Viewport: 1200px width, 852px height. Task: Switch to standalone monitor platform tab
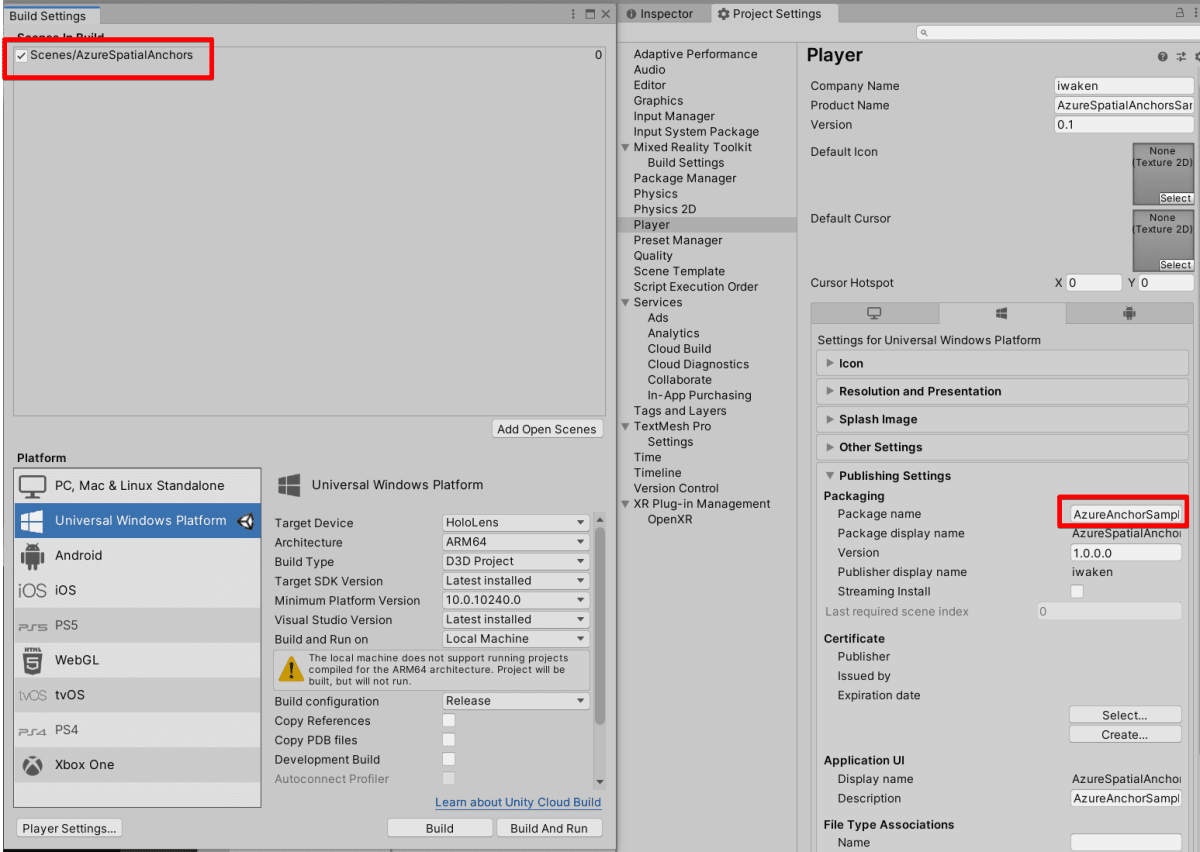[x=874, y=313]
